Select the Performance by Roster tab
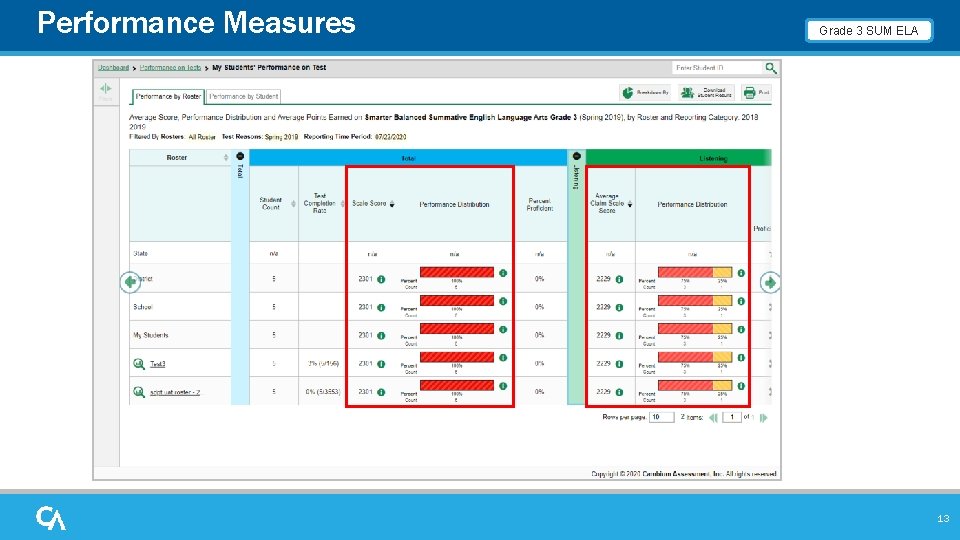Viewport: 960px width, 540px height. tap(168, 97)
